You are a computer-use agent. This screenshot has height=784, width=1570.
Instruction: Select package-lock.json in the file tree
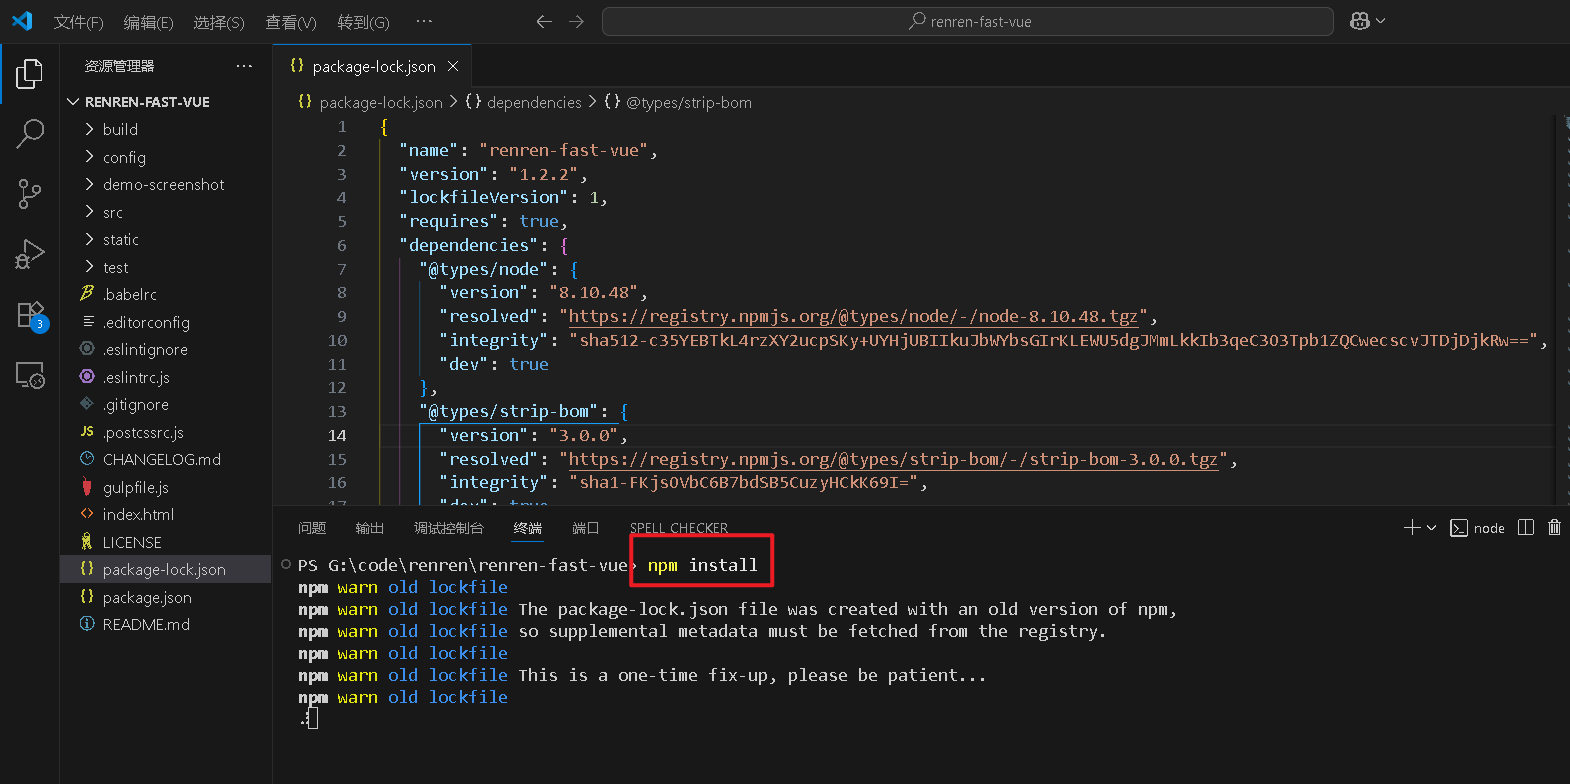(166, 569)
